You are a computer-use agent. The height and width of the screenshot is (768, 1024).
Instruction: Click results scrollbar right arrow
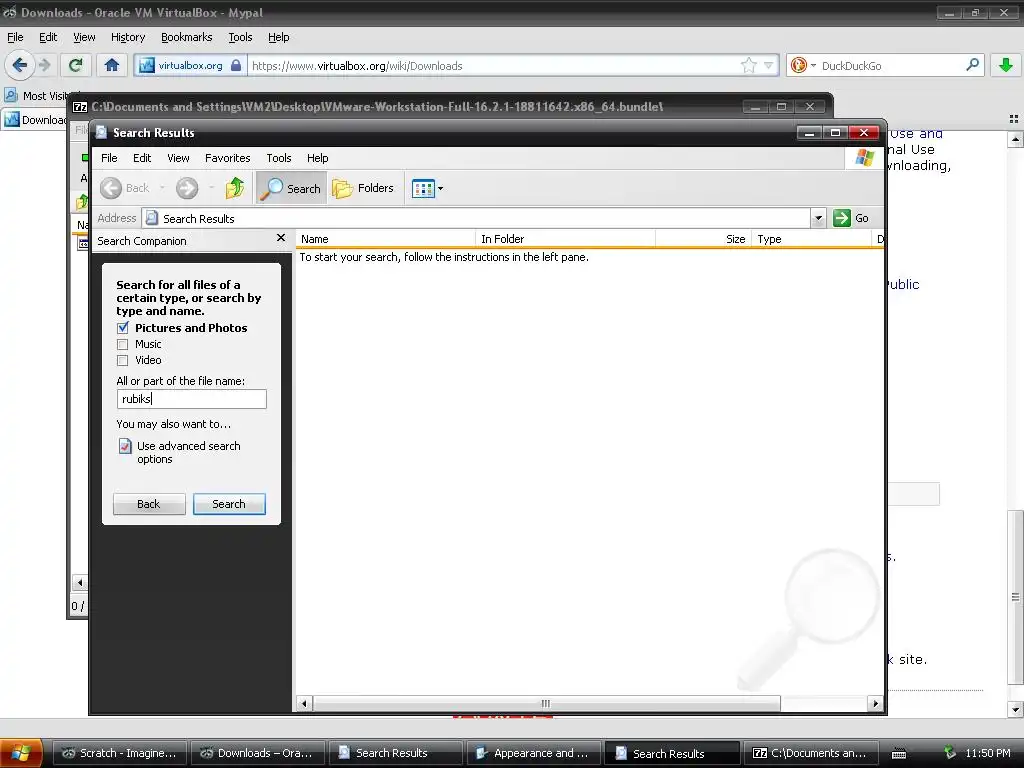876,703
